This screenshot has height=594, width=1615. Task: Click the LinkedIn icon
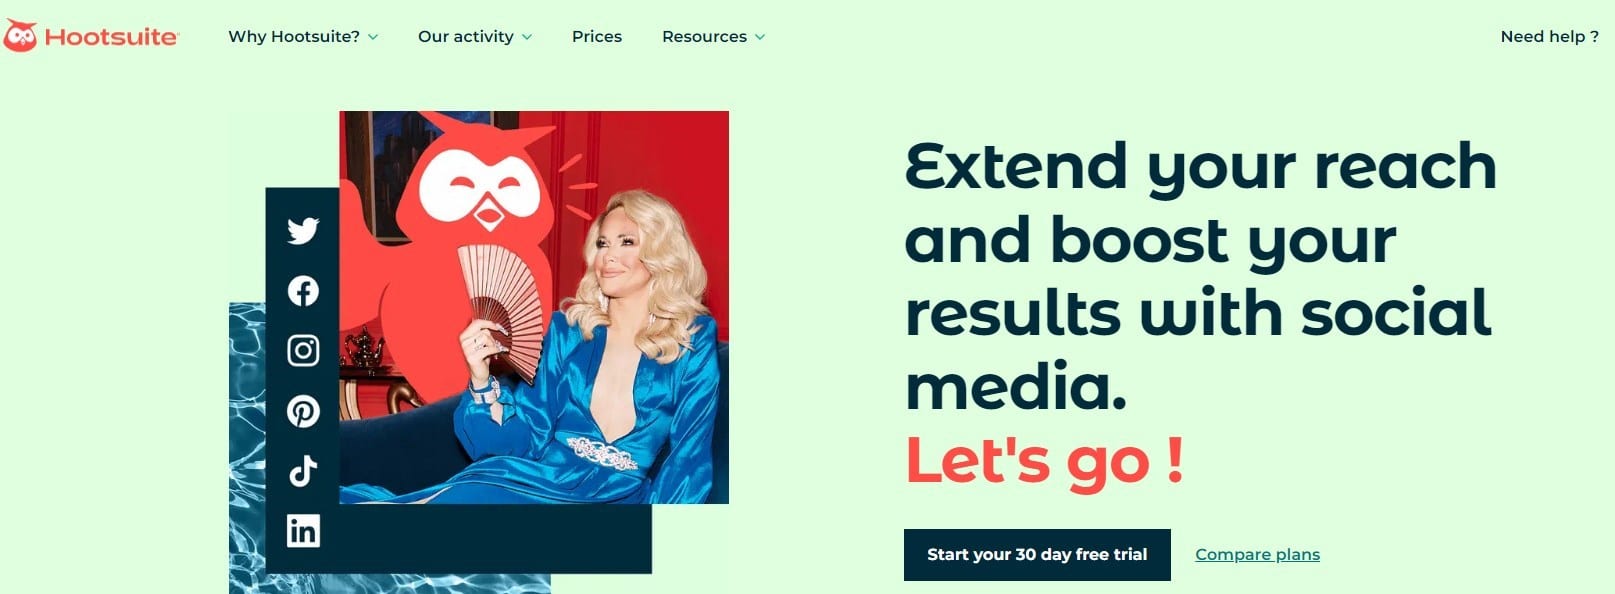click(303, 530)
